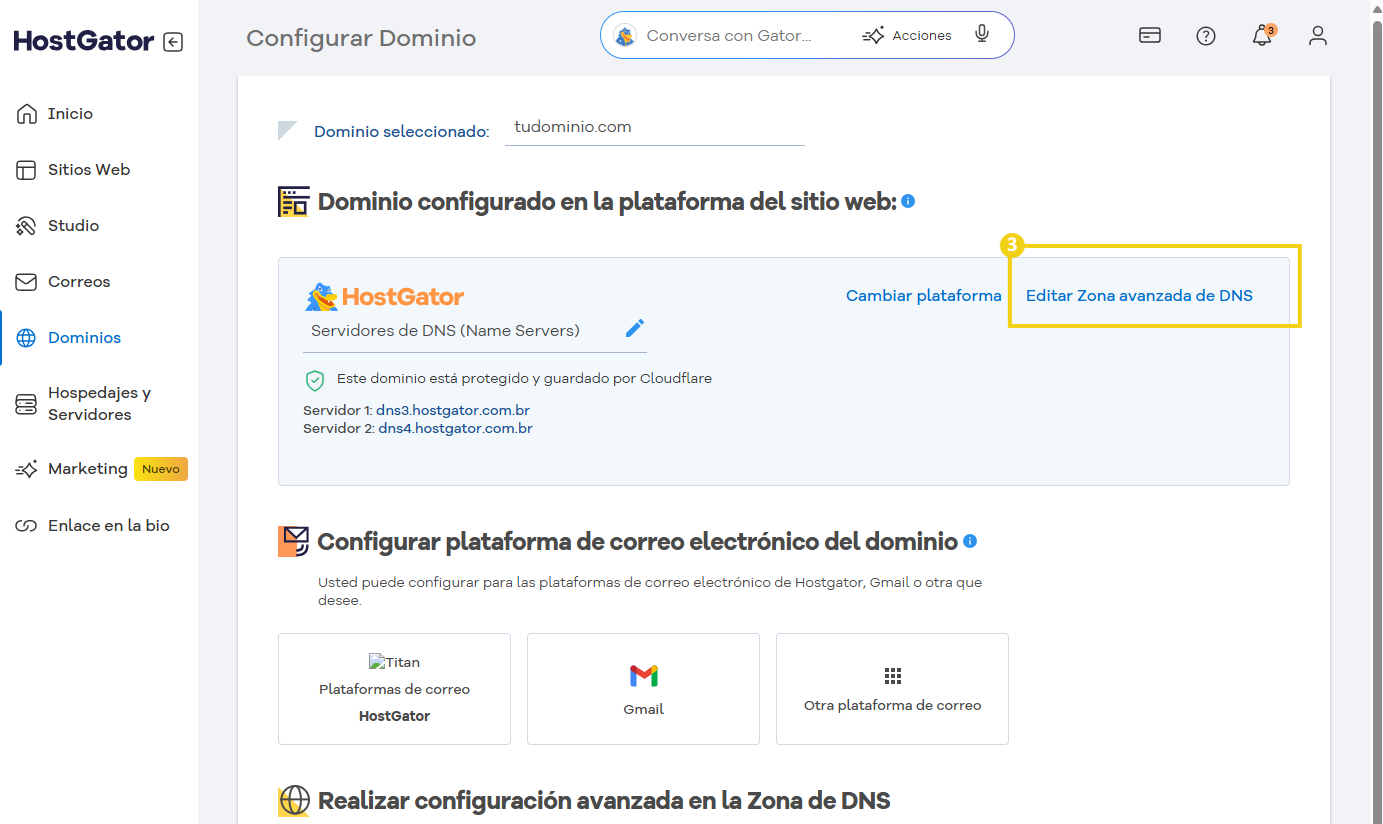Screen dimensions: 1383x824
Task: Click info icon beside Configurar plataforma de correo
Action: point(970,541)
